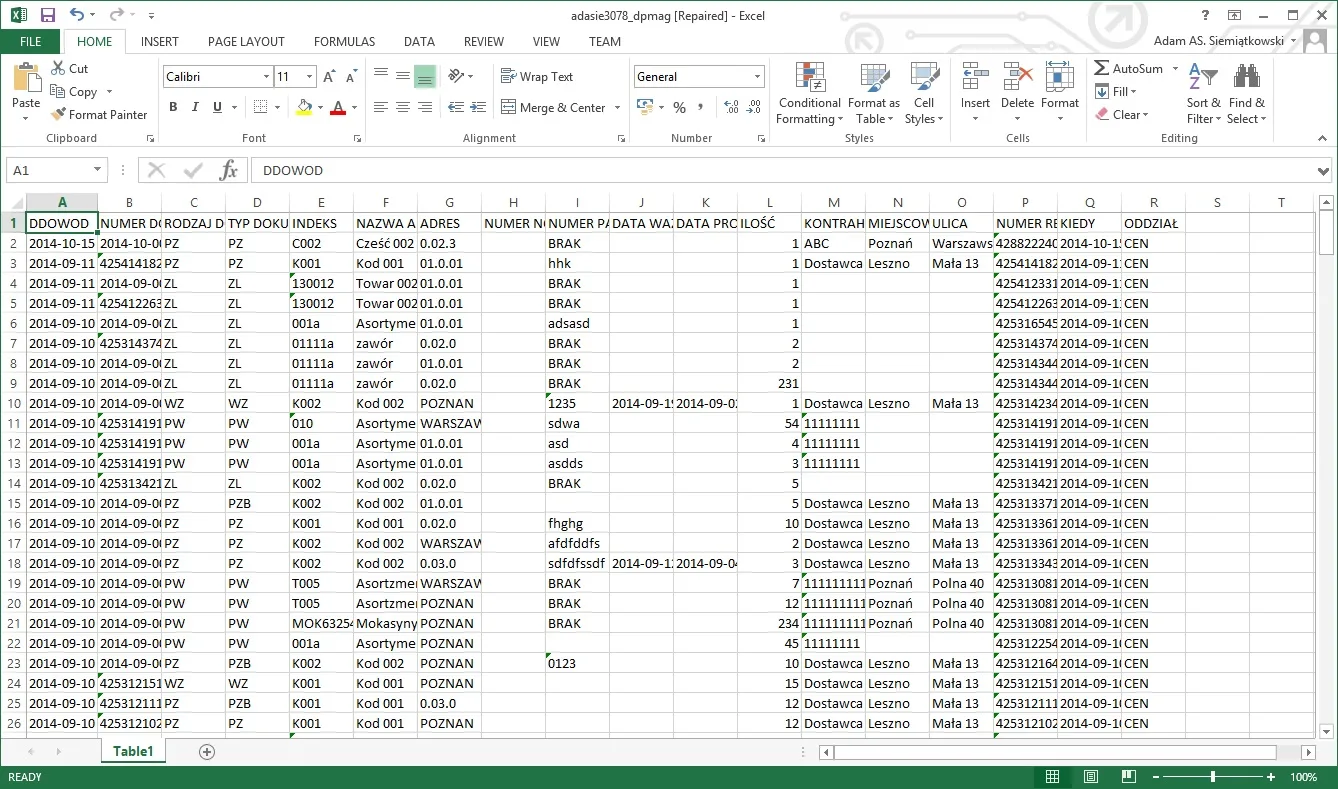Click the Save icon in Quick Access Toolbar
1338x789 pixels.
tap(47, 15)
